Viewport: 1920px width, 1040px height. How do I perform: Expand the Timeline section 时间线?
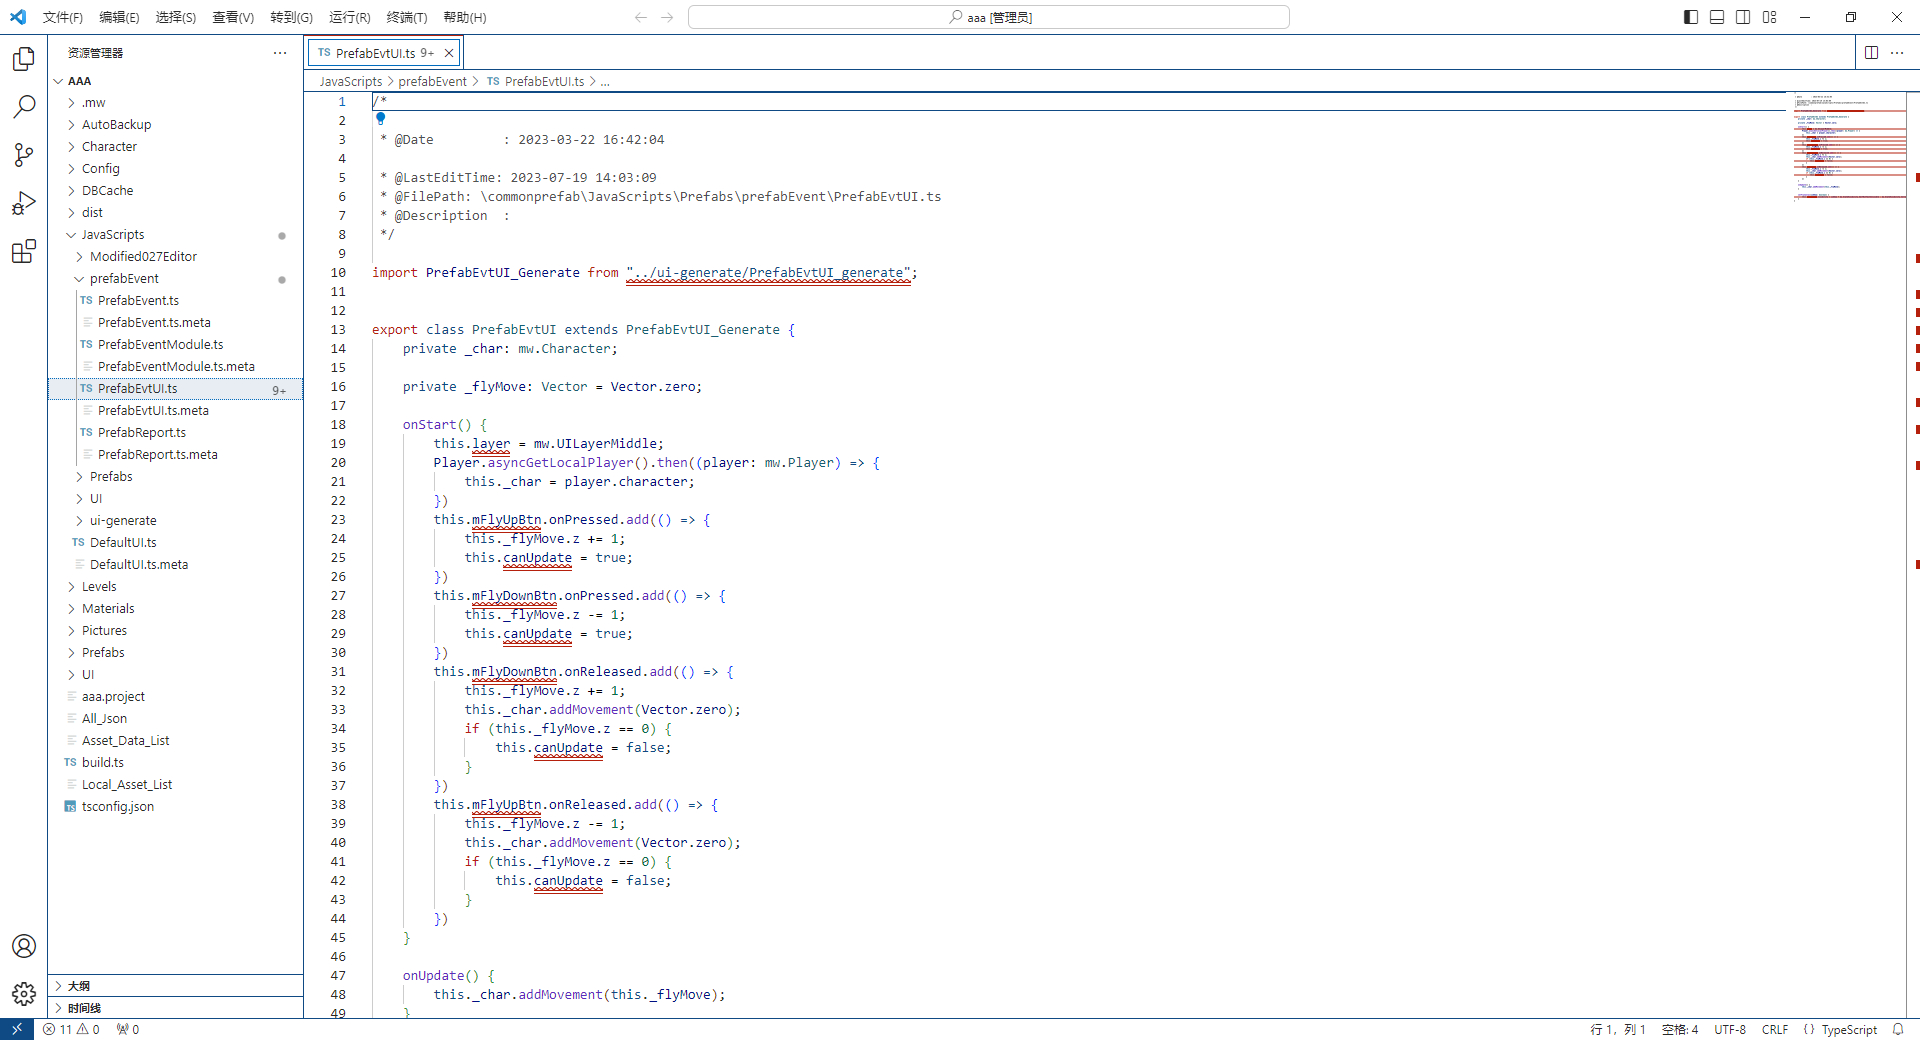coord(175,1008)
